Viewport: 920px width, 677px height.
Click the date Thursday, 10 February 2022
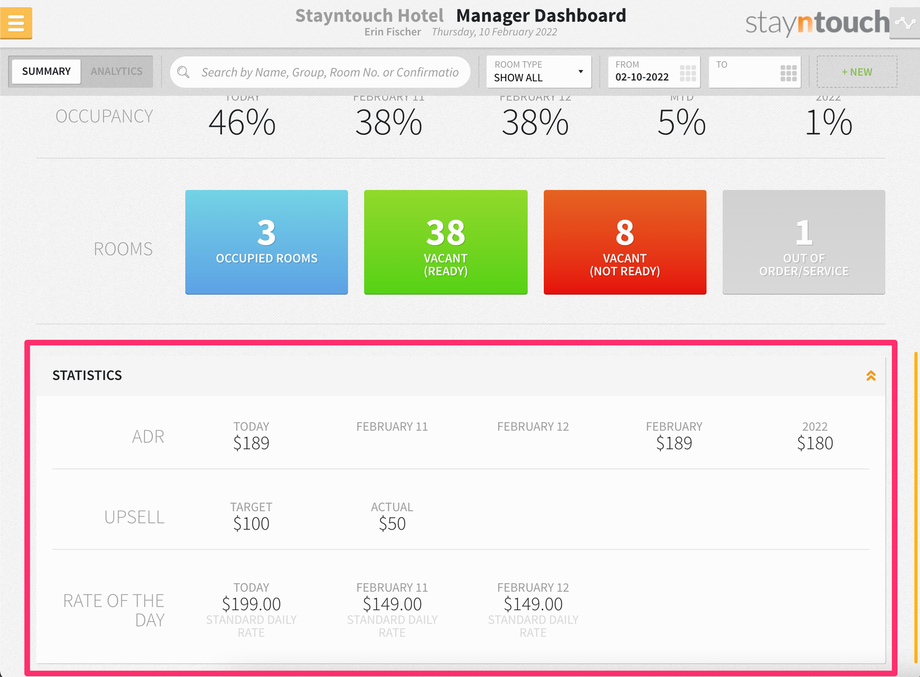[494, 32]
